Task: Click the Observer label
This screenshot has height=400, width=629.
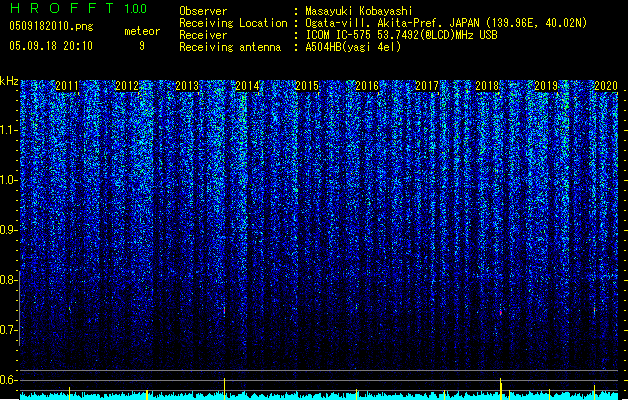Action: click(x=203, y=11)
